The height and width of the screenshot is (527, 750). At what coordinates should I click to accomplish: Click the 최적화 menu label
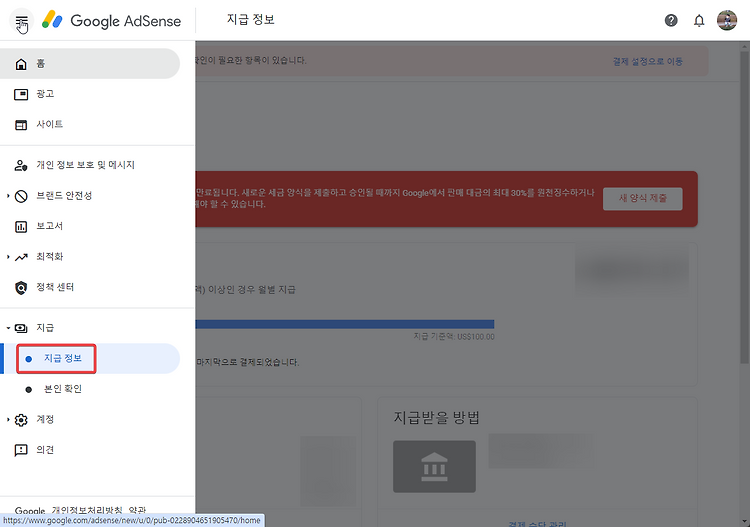(x=50, y=257)
